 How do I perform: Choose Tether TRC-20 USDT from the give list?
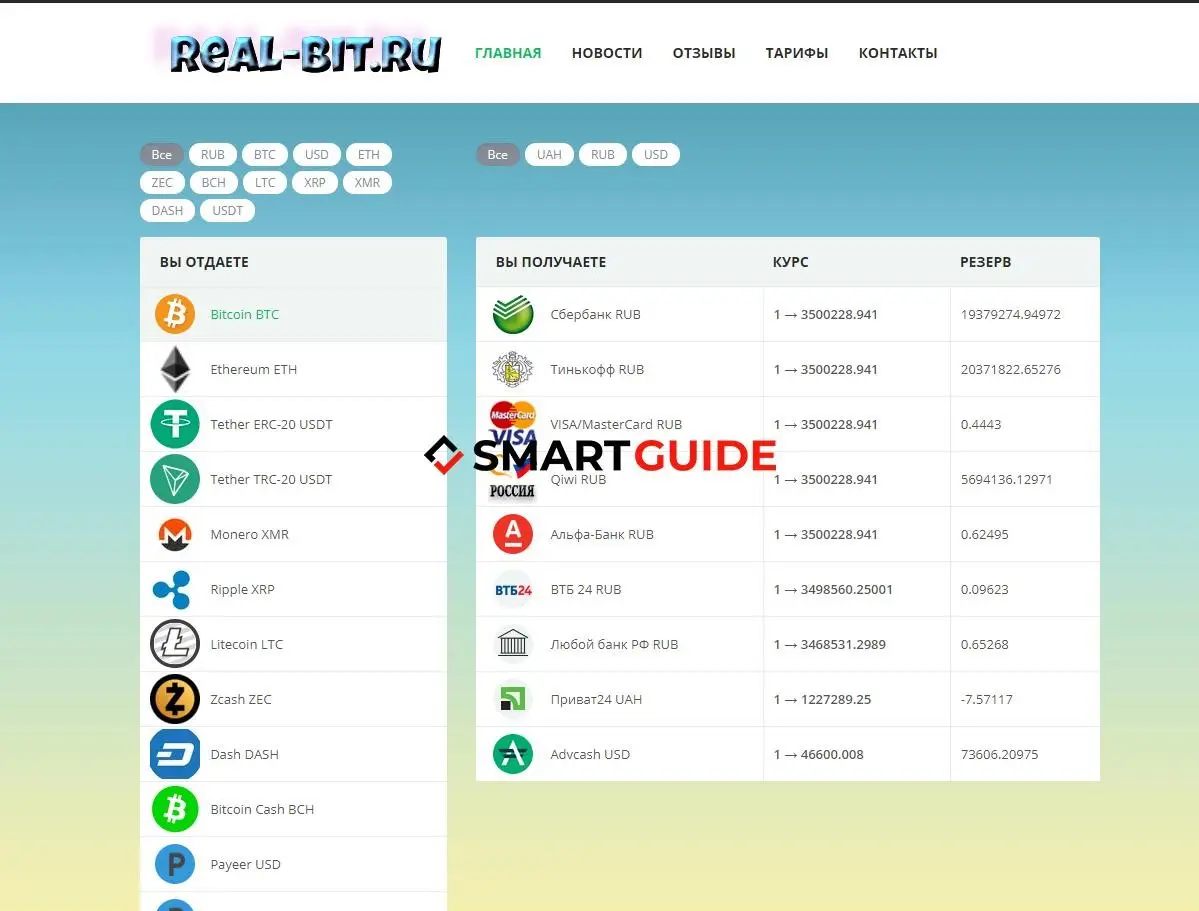(271, 480)
